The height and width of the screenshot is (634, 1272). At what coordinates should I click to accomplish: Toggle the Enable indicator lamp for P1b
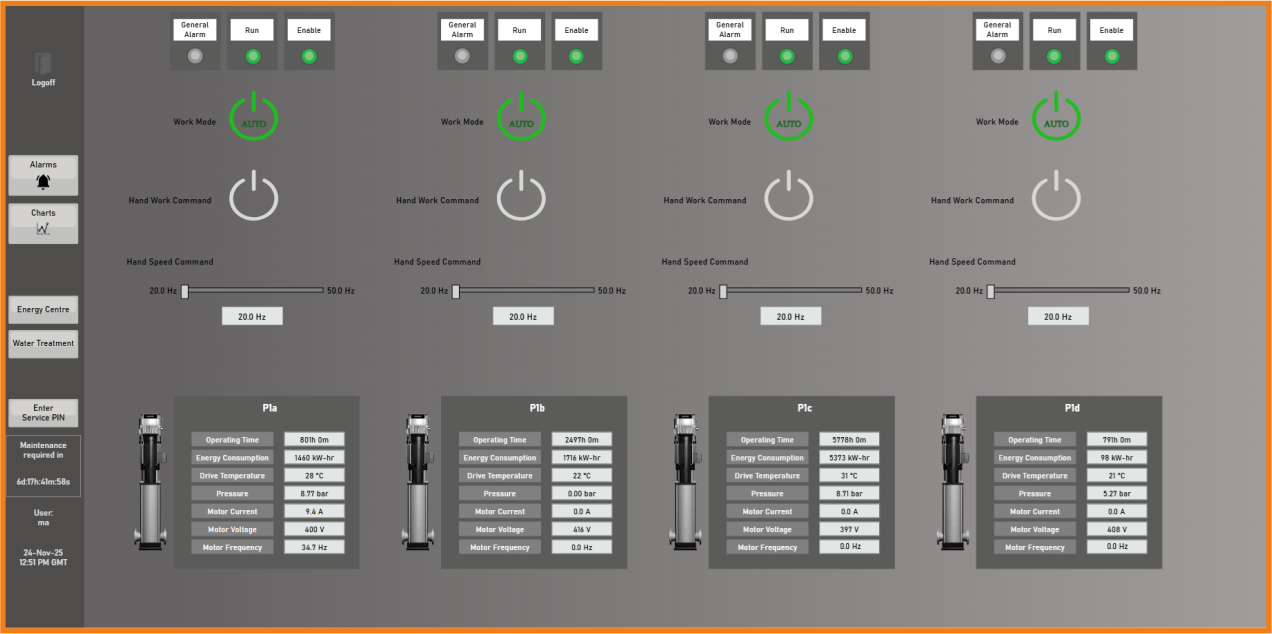click(577, 55)
